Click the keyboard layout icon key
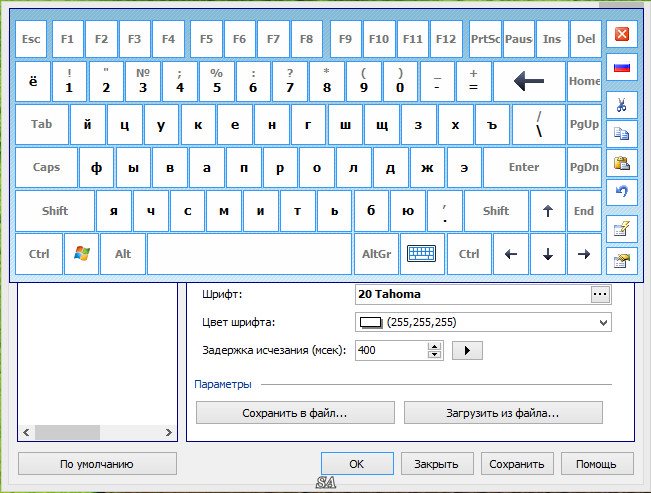 (x=422, y=254)
